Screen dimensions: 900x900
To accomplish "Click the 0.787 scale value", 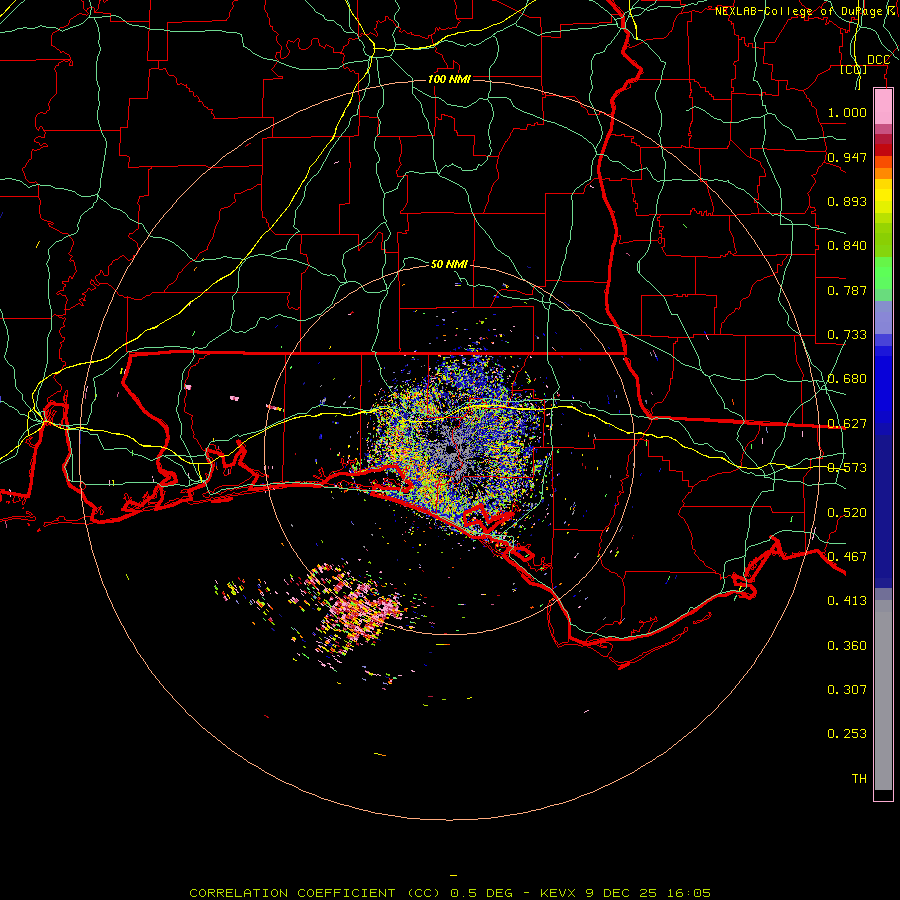I will pyautogui.click(x=847, y=290).
